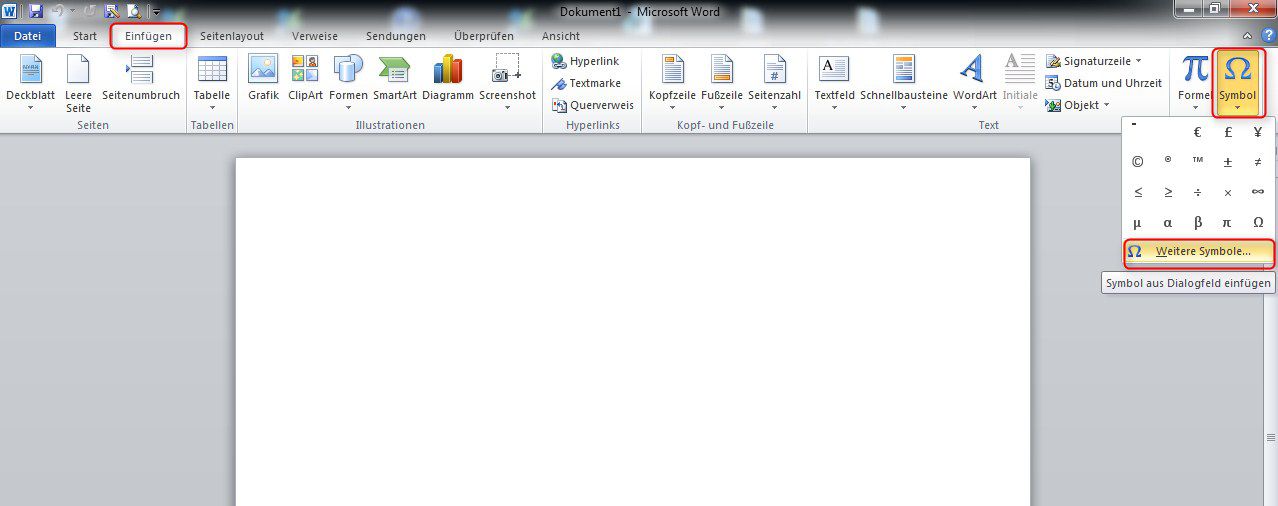1278x506 pixels.
Task: Insert the trademark symbol
Action: point(1197,162)
